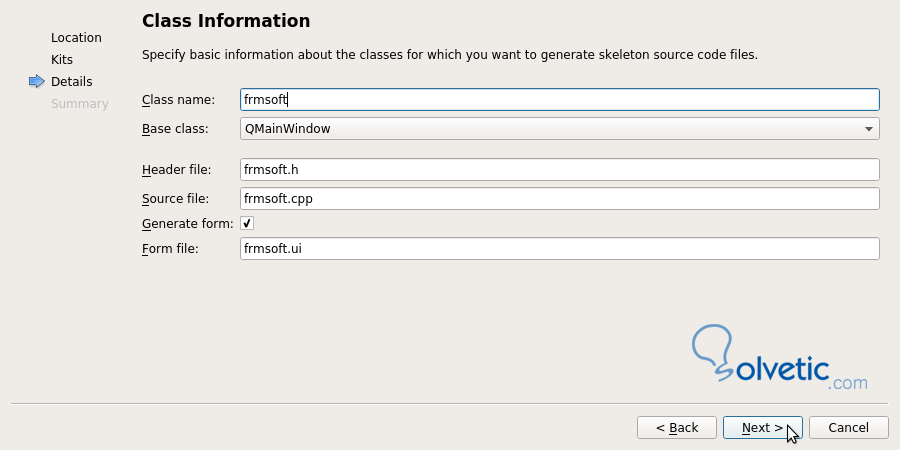Proceed with the Next button
This screenshot has height=450, width=900.
(x=762, y=428)
